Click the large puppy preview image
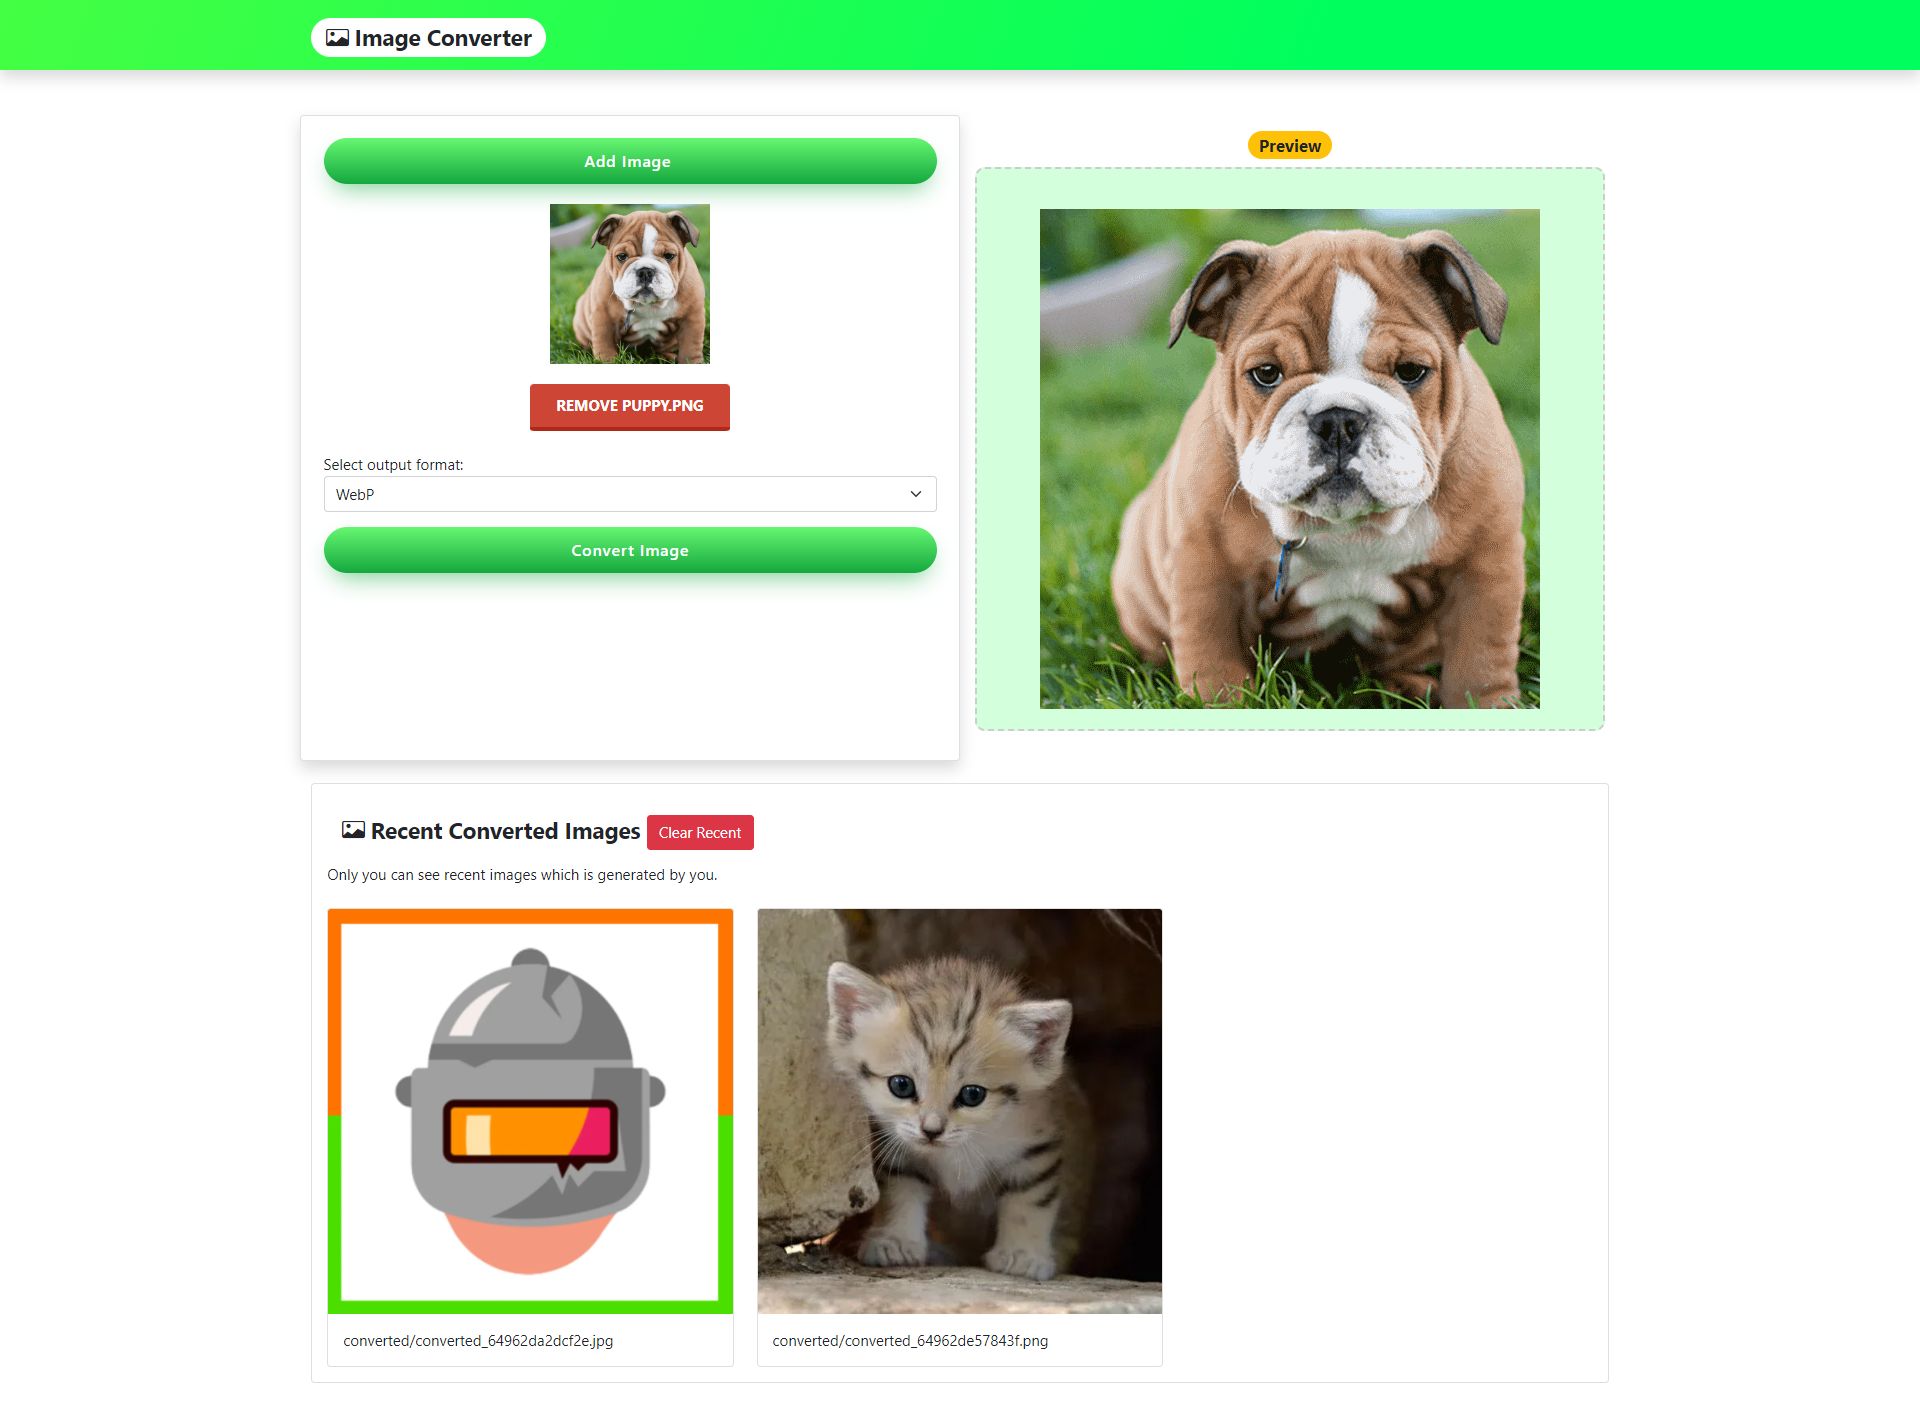Image resolution: width=1920 pixels, height=1406 pixels. point(1290,459)
